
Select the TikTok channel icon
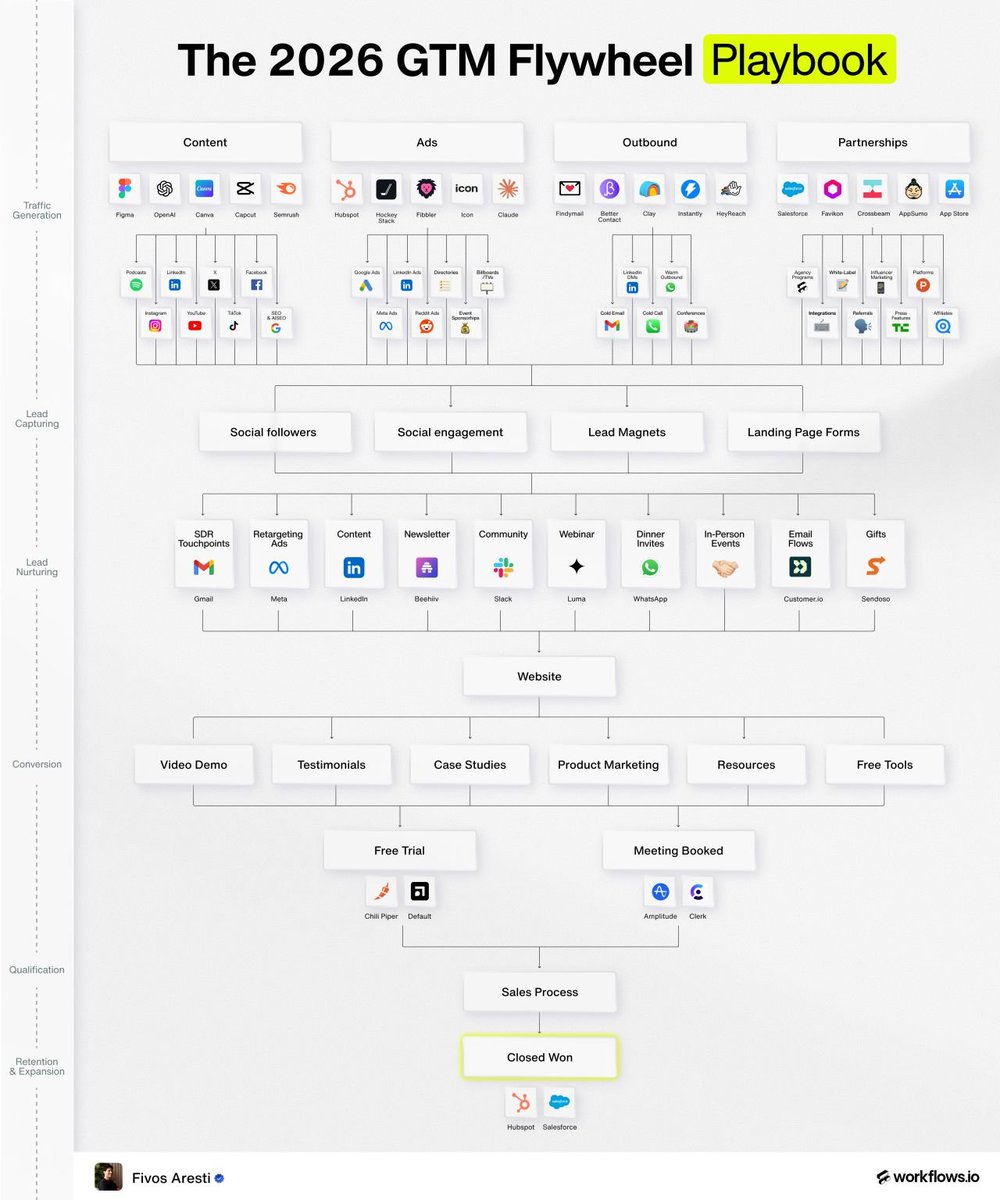[x=234, y=326]
